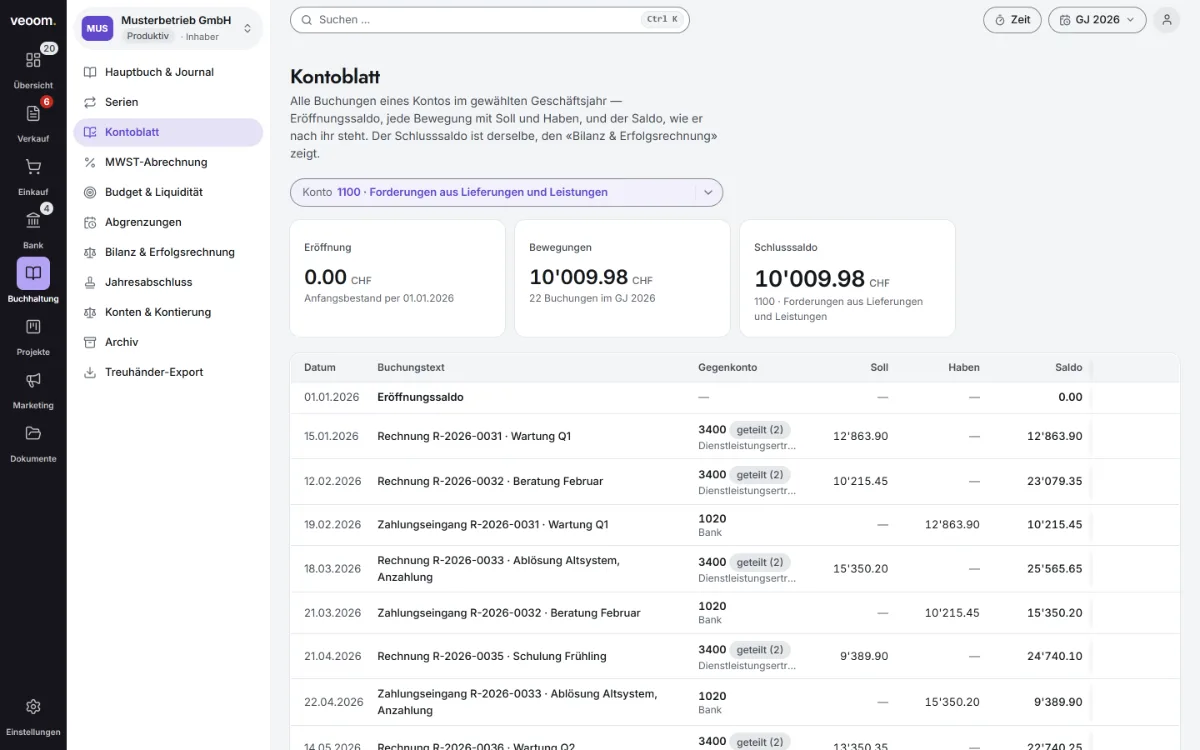This screenshot has width=1200, height=750.
Task: Click the geteilt (2) badge for R-2026-0033 Rechnung
Action: [x=760, y=562]
